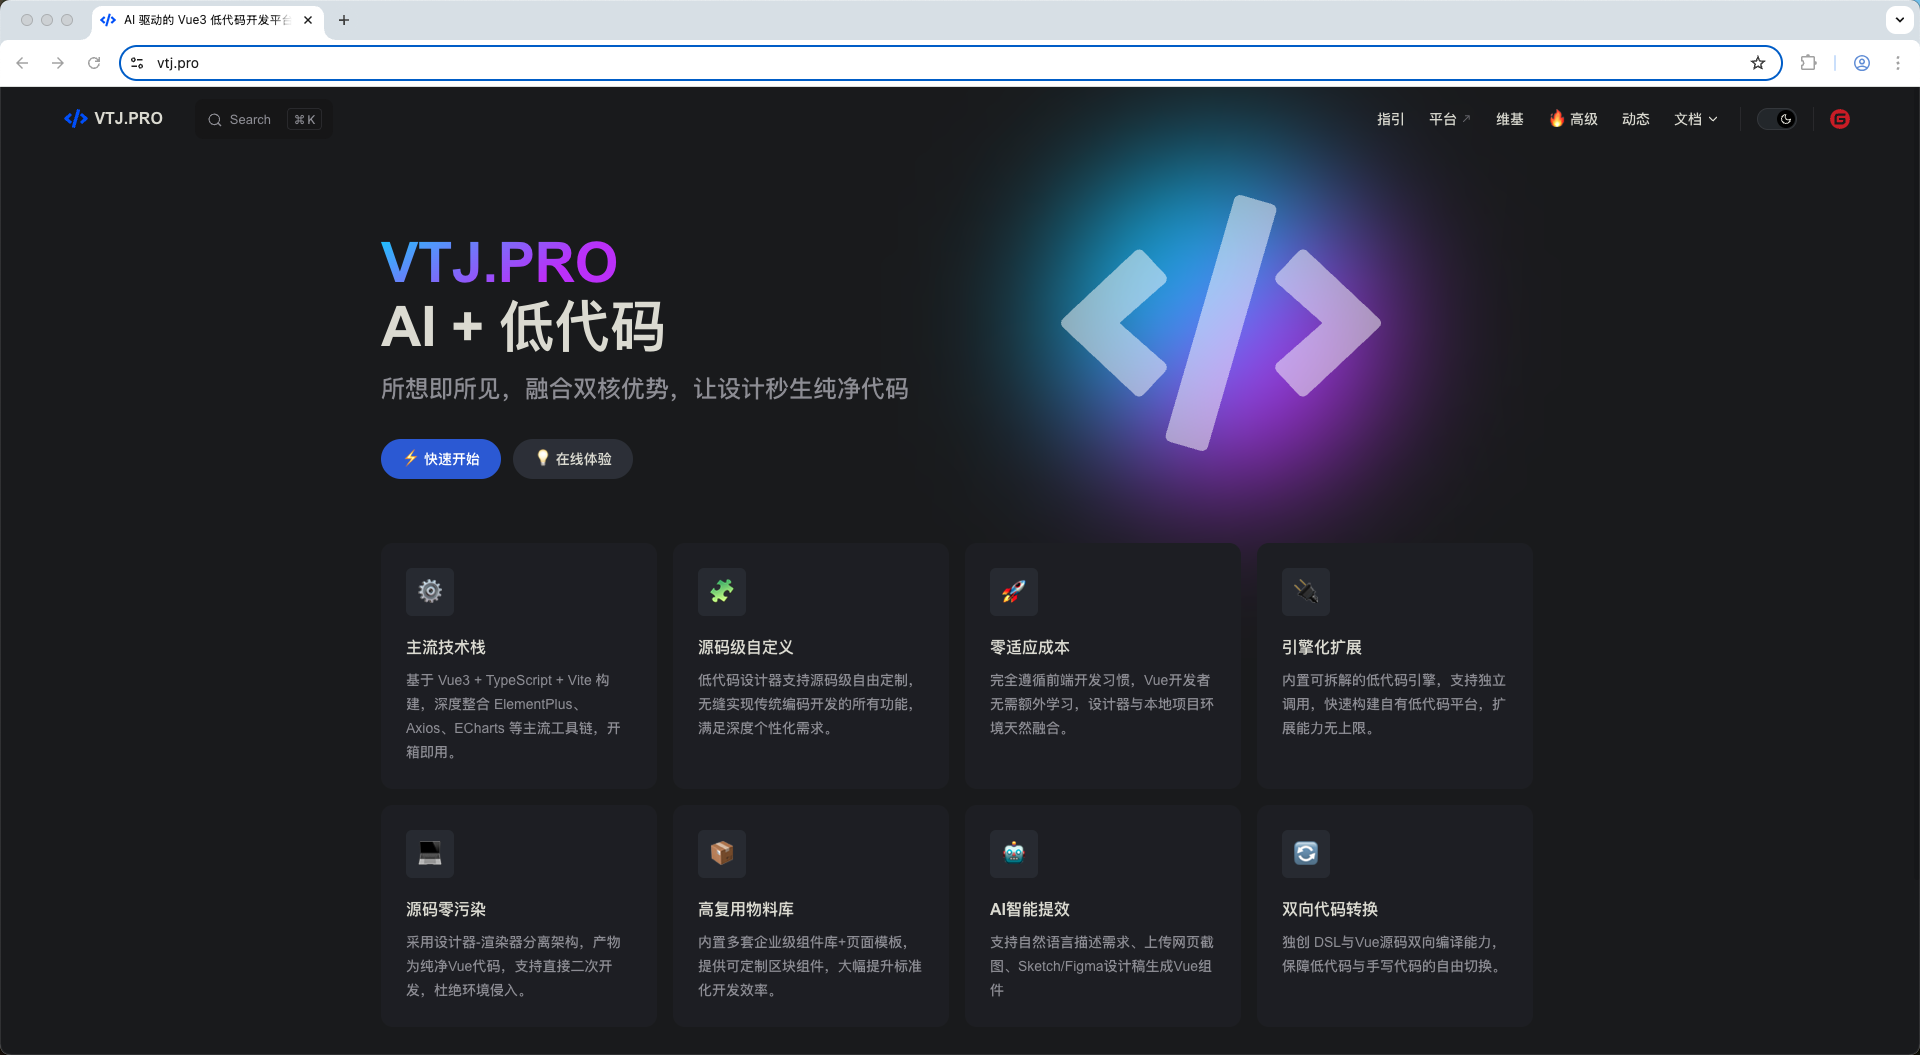Screen dimensions: 1920x1055
Task: Bookmark the page via the star icon
Action: [1758, 62]
